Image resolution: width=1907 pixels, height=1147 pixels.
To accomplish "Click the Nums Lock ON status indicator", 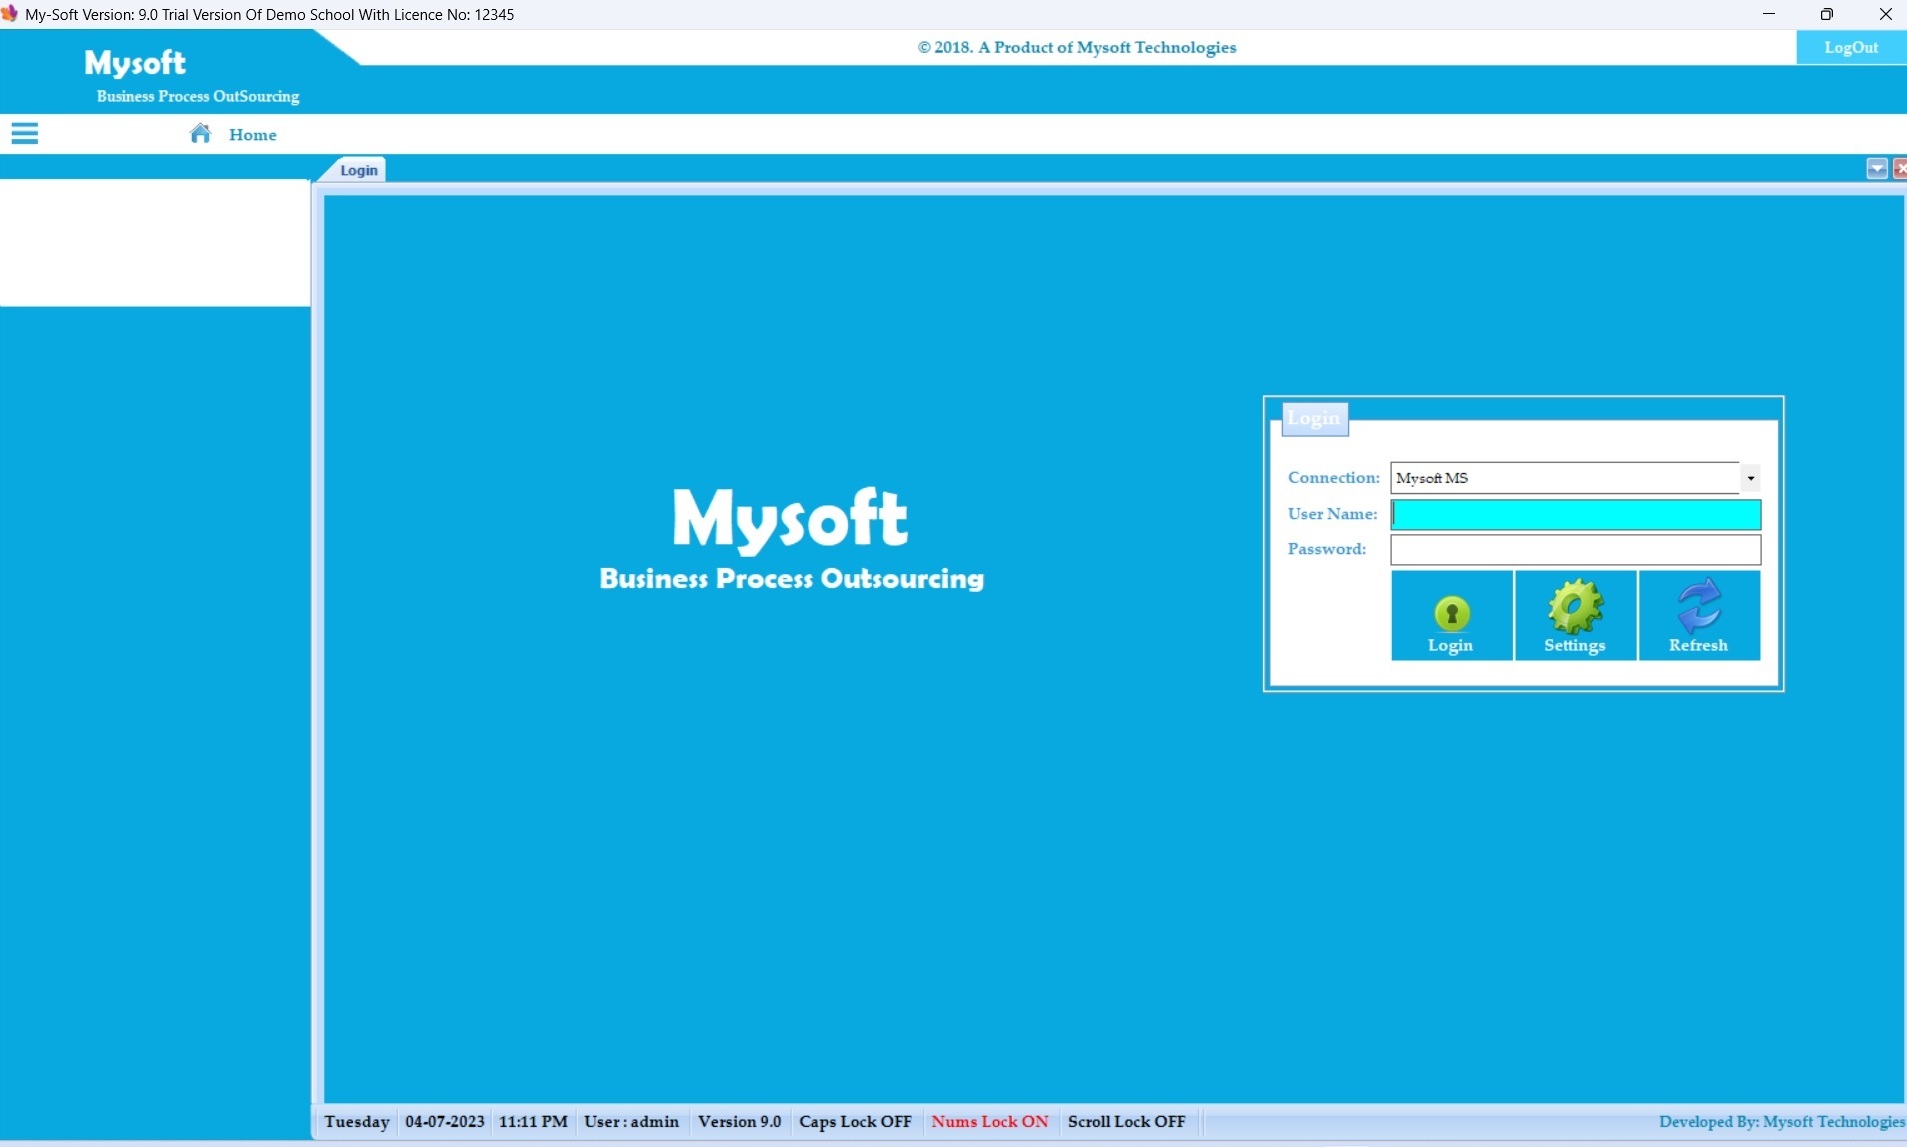I will pos(989,1122).
